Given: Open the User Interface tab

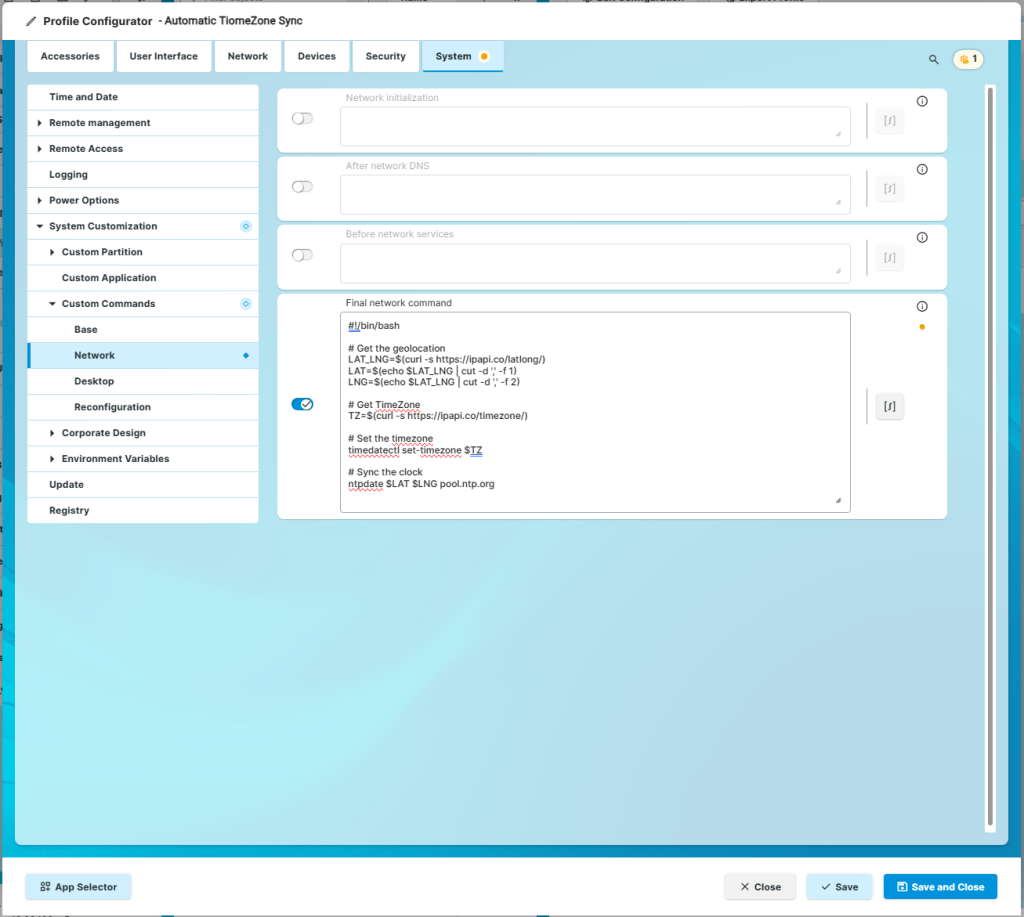Looking at the screenshot, I should pos(163,56).
